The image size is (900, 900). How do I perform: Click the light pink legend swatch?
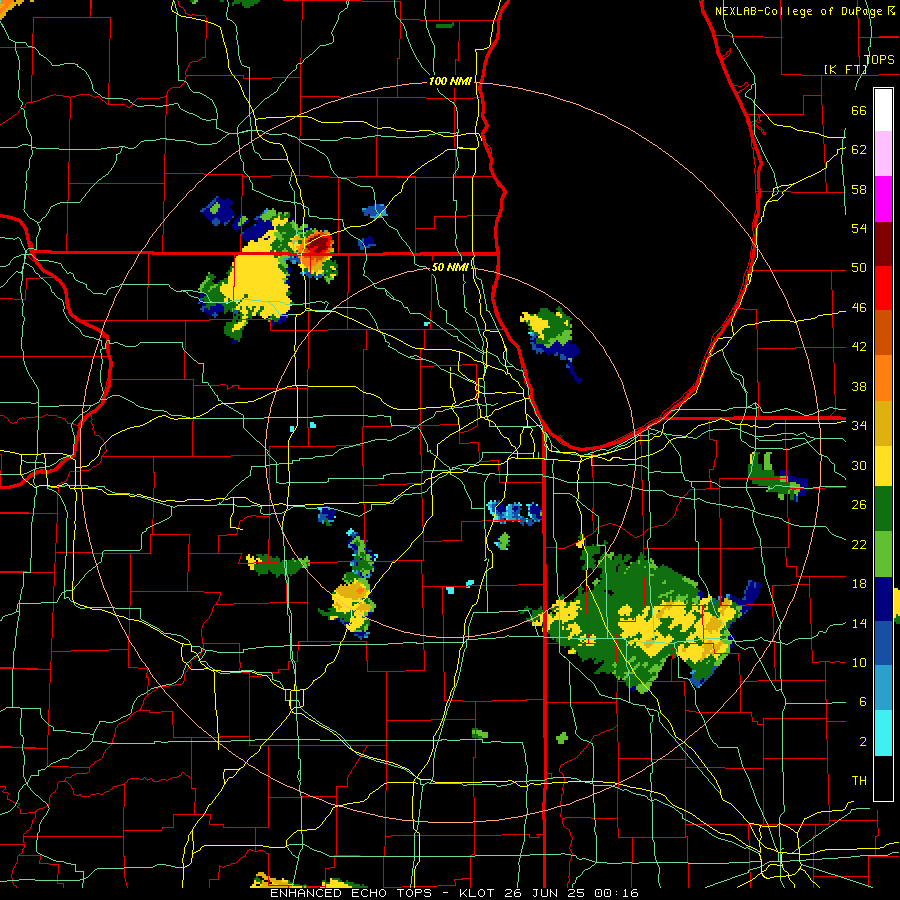(x=883, y=154)
